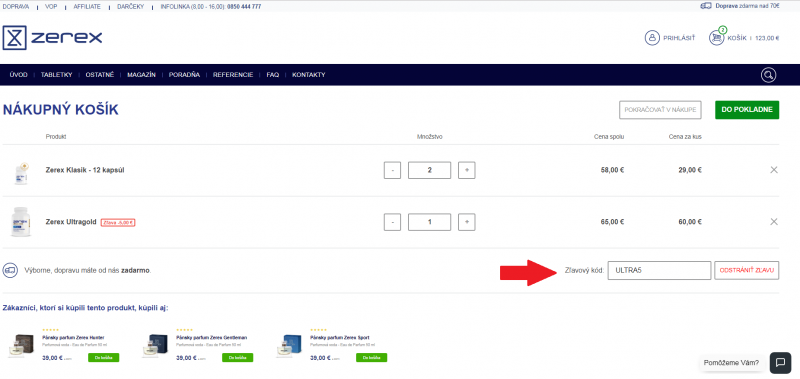Viewport: 800px width, 379px height.
Task: Open Úvod menu item
Action: click(x=18, y=75)
